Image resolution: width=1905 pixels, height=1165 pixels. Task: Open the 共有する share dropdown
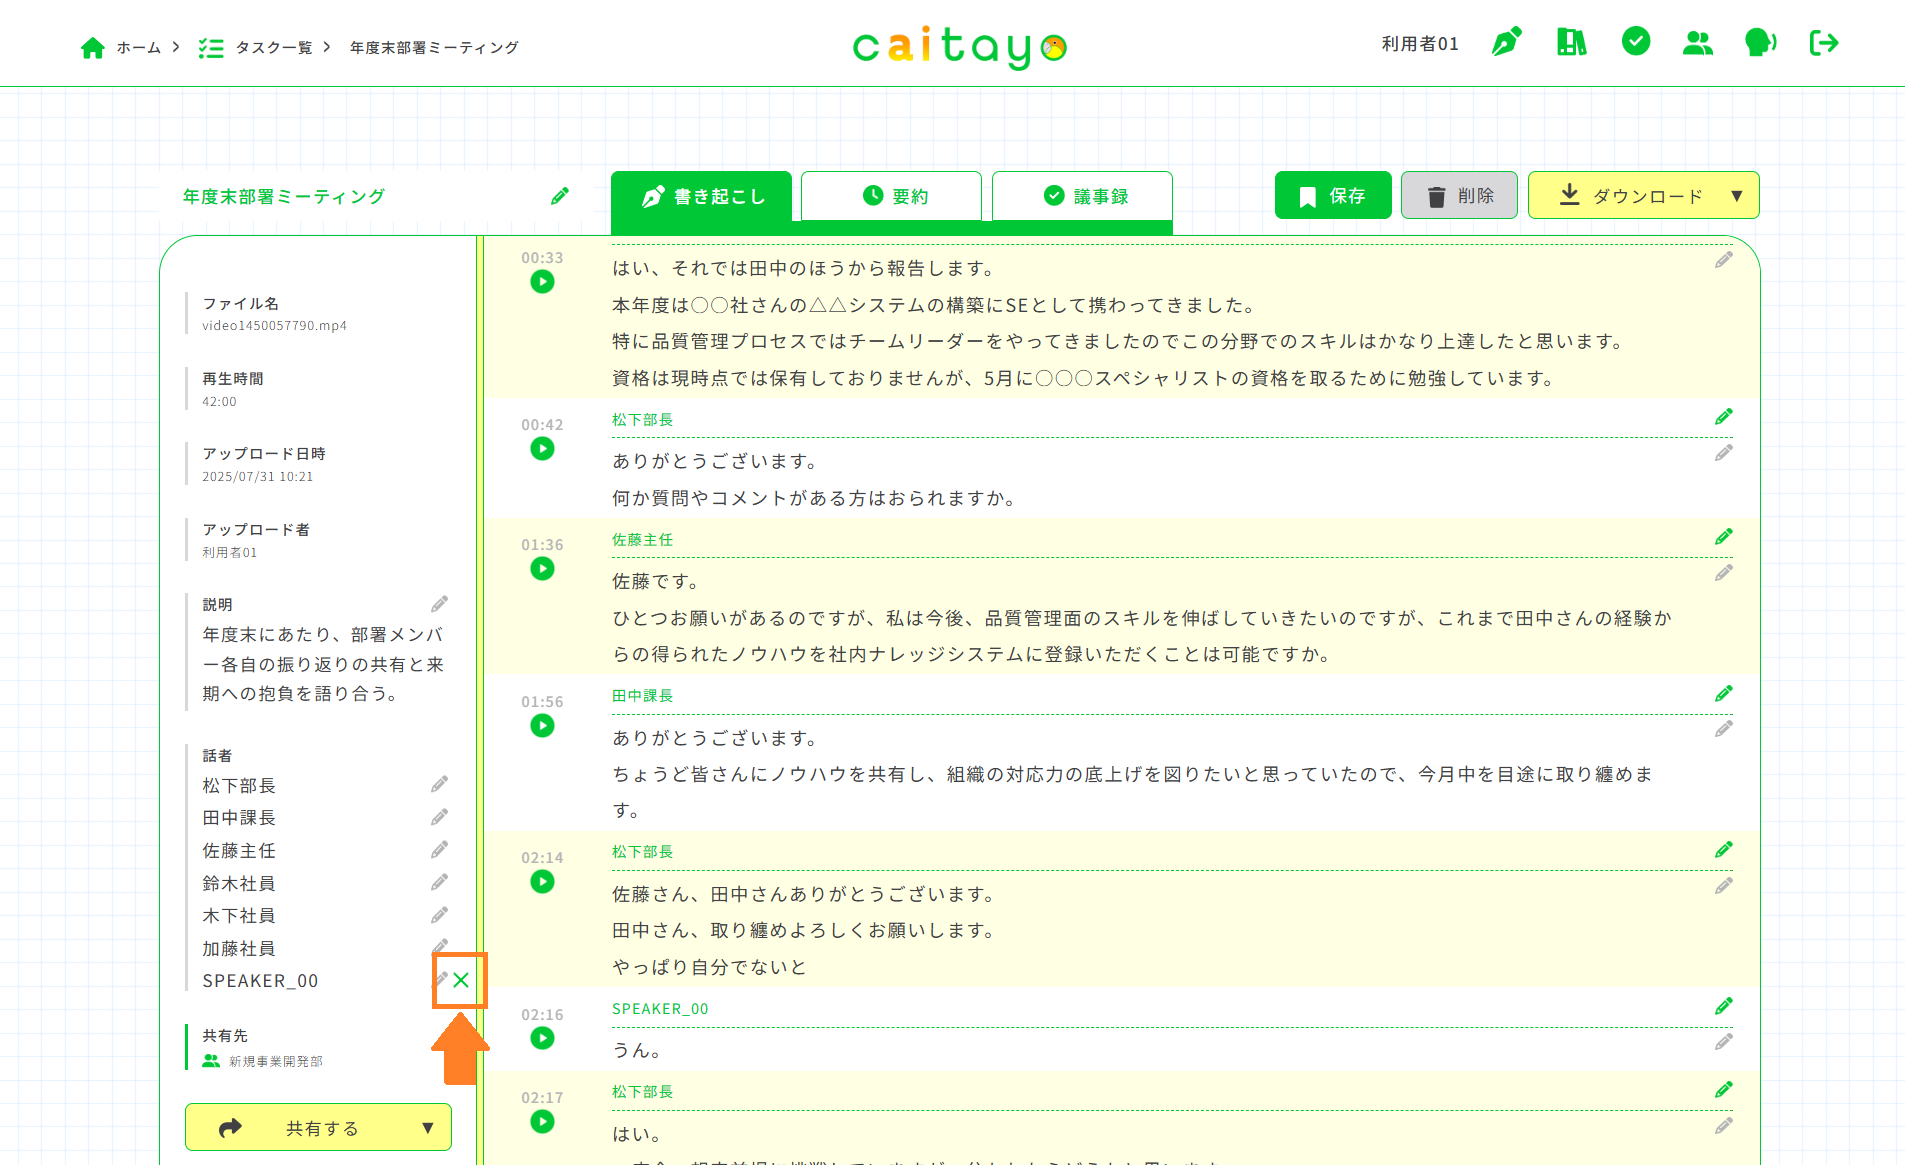tap(427, 1128)
